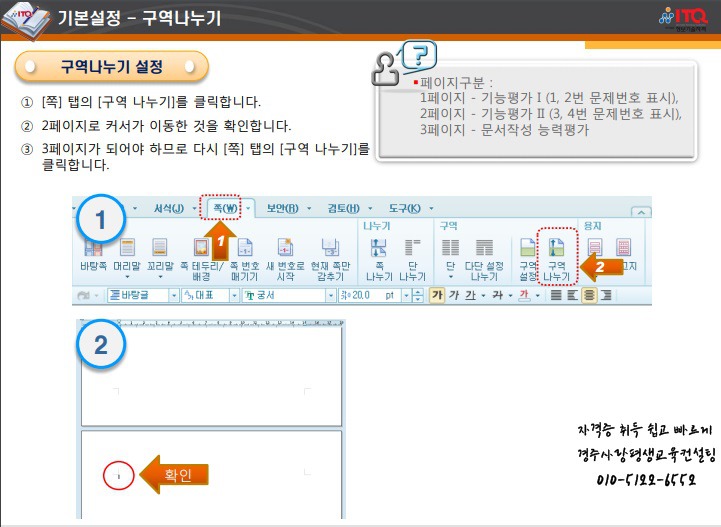Switch to the 보안(R) tab
Viewport: 721px width, 527px height.
point(282,208)
